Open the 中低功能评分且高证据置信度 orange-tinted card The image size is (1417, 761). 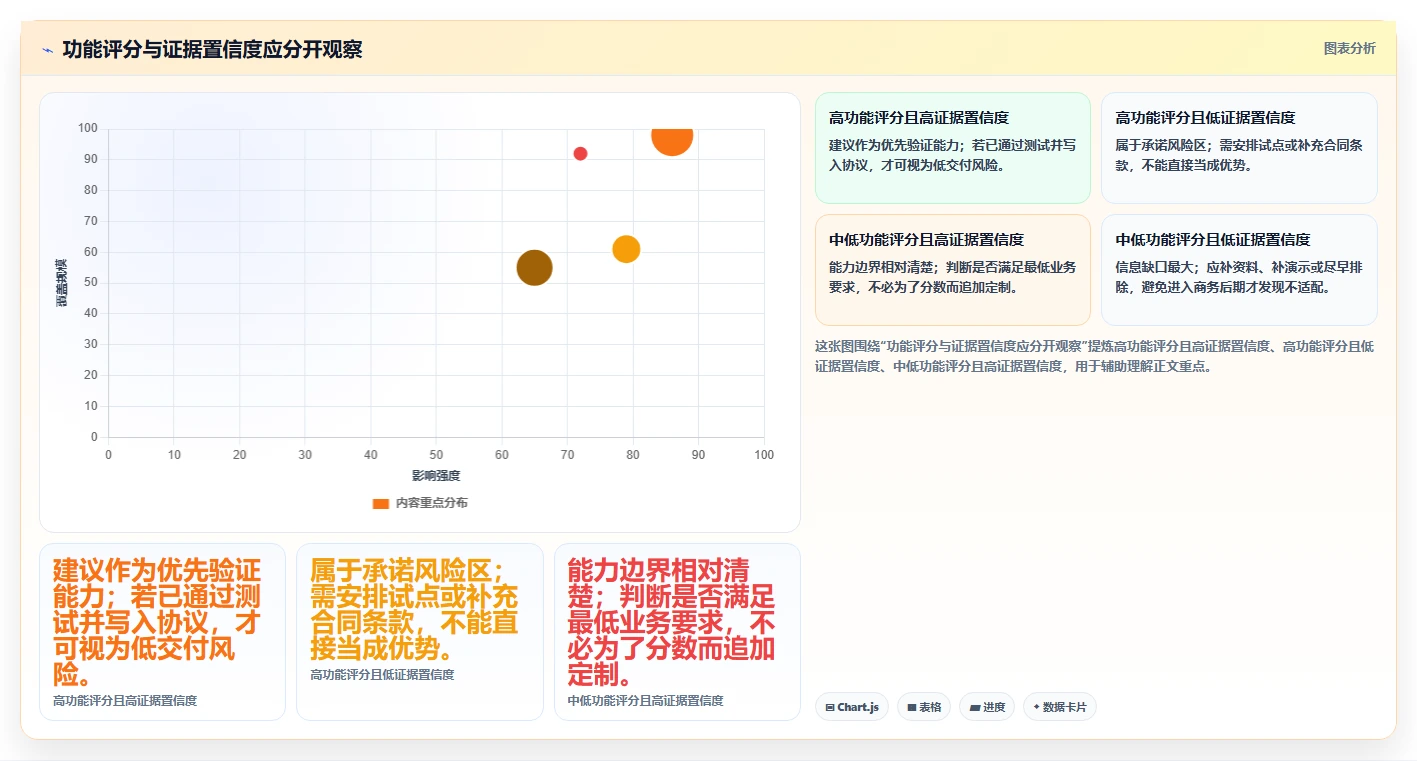953,270
